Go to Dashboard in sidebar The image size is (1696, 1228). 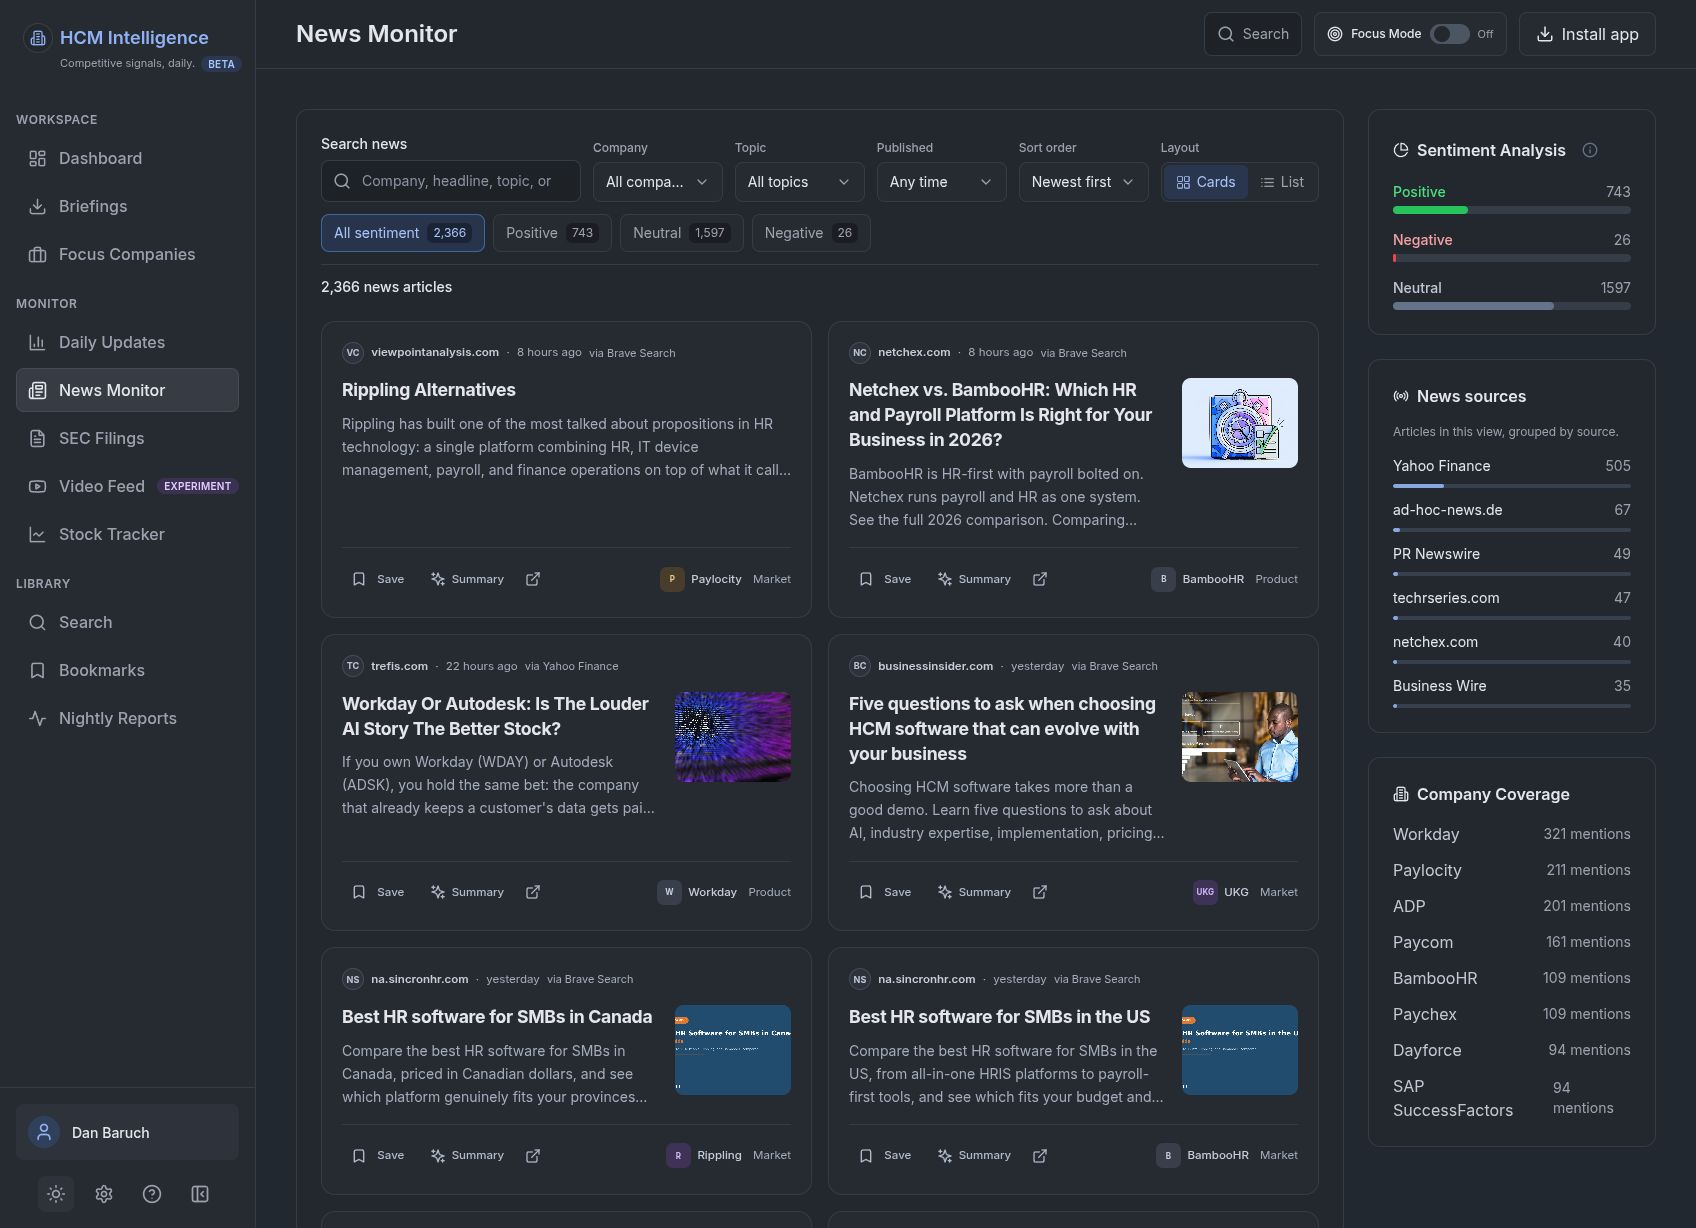[x=127, y=158]
